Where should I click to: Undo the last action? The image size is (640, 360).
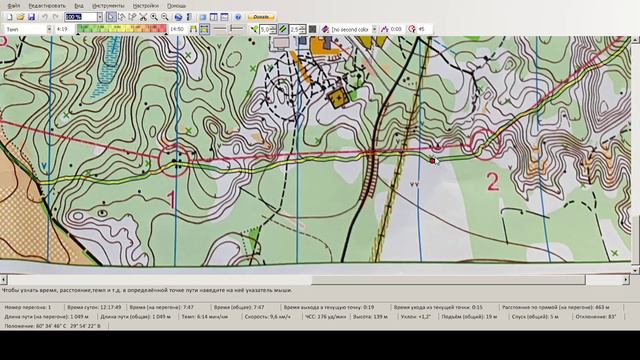tap(45, 17)
